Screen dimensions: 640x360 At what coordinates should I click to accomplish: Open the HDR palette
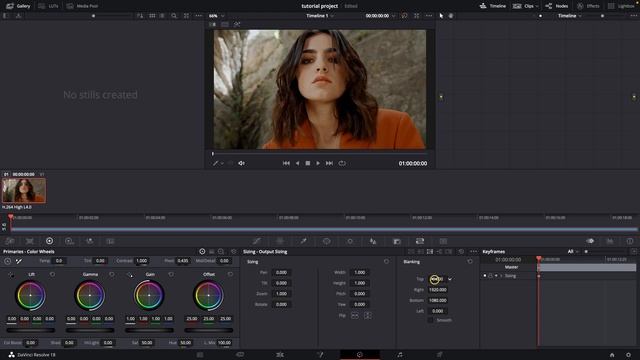click(69, 241)
